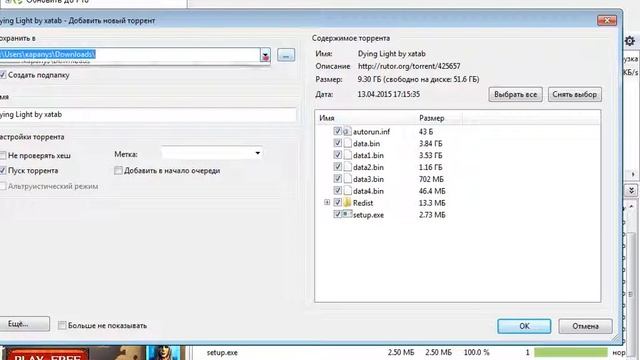Click the torrent name field 'Dying Light by xatab'
This screenshot has width=640, height=360.
147,115
